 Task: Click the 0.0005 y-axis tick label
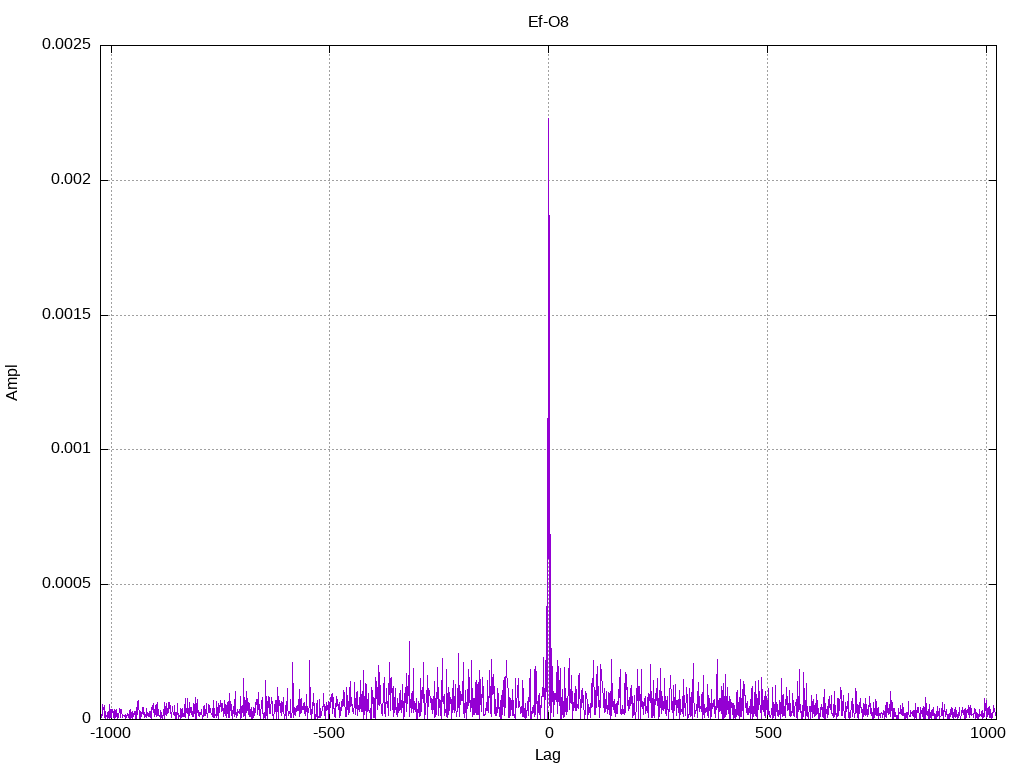pyautogui.click(x=66, y=583)
